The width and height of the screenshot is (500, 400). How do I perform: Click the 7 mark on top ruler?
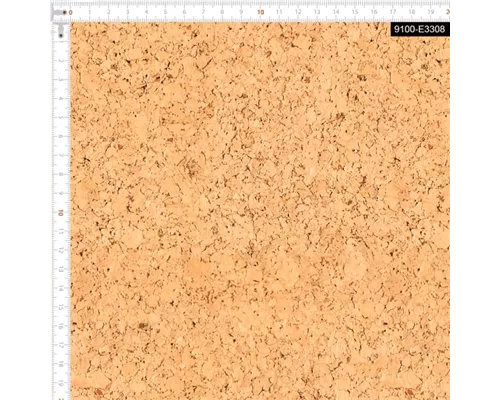point(203,12)
